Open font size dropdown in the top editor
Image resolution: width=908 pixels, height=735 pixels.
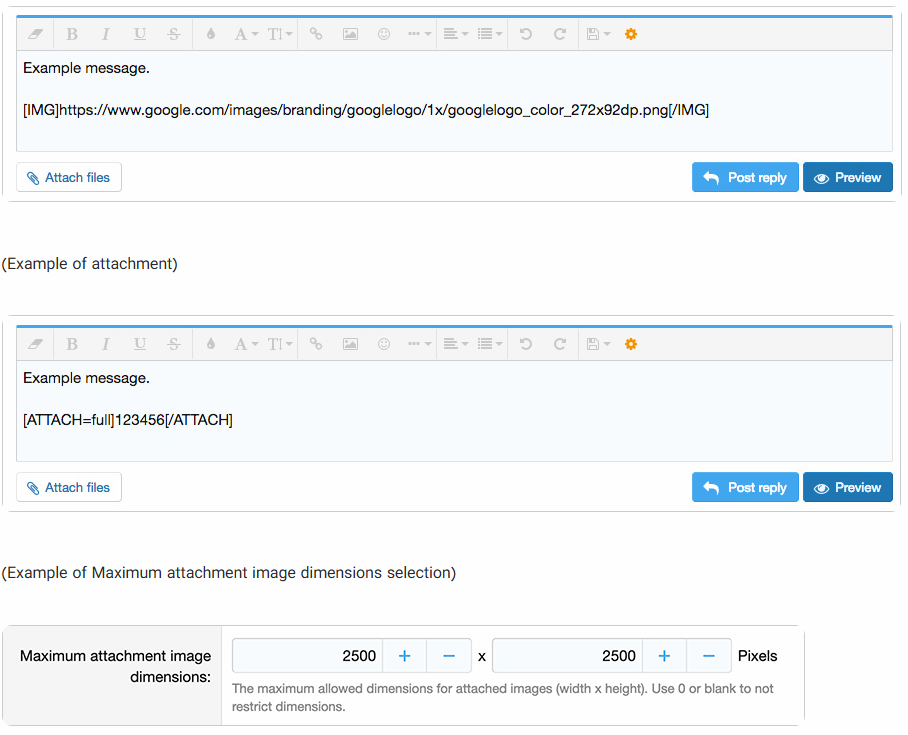(x=280, y=34)
